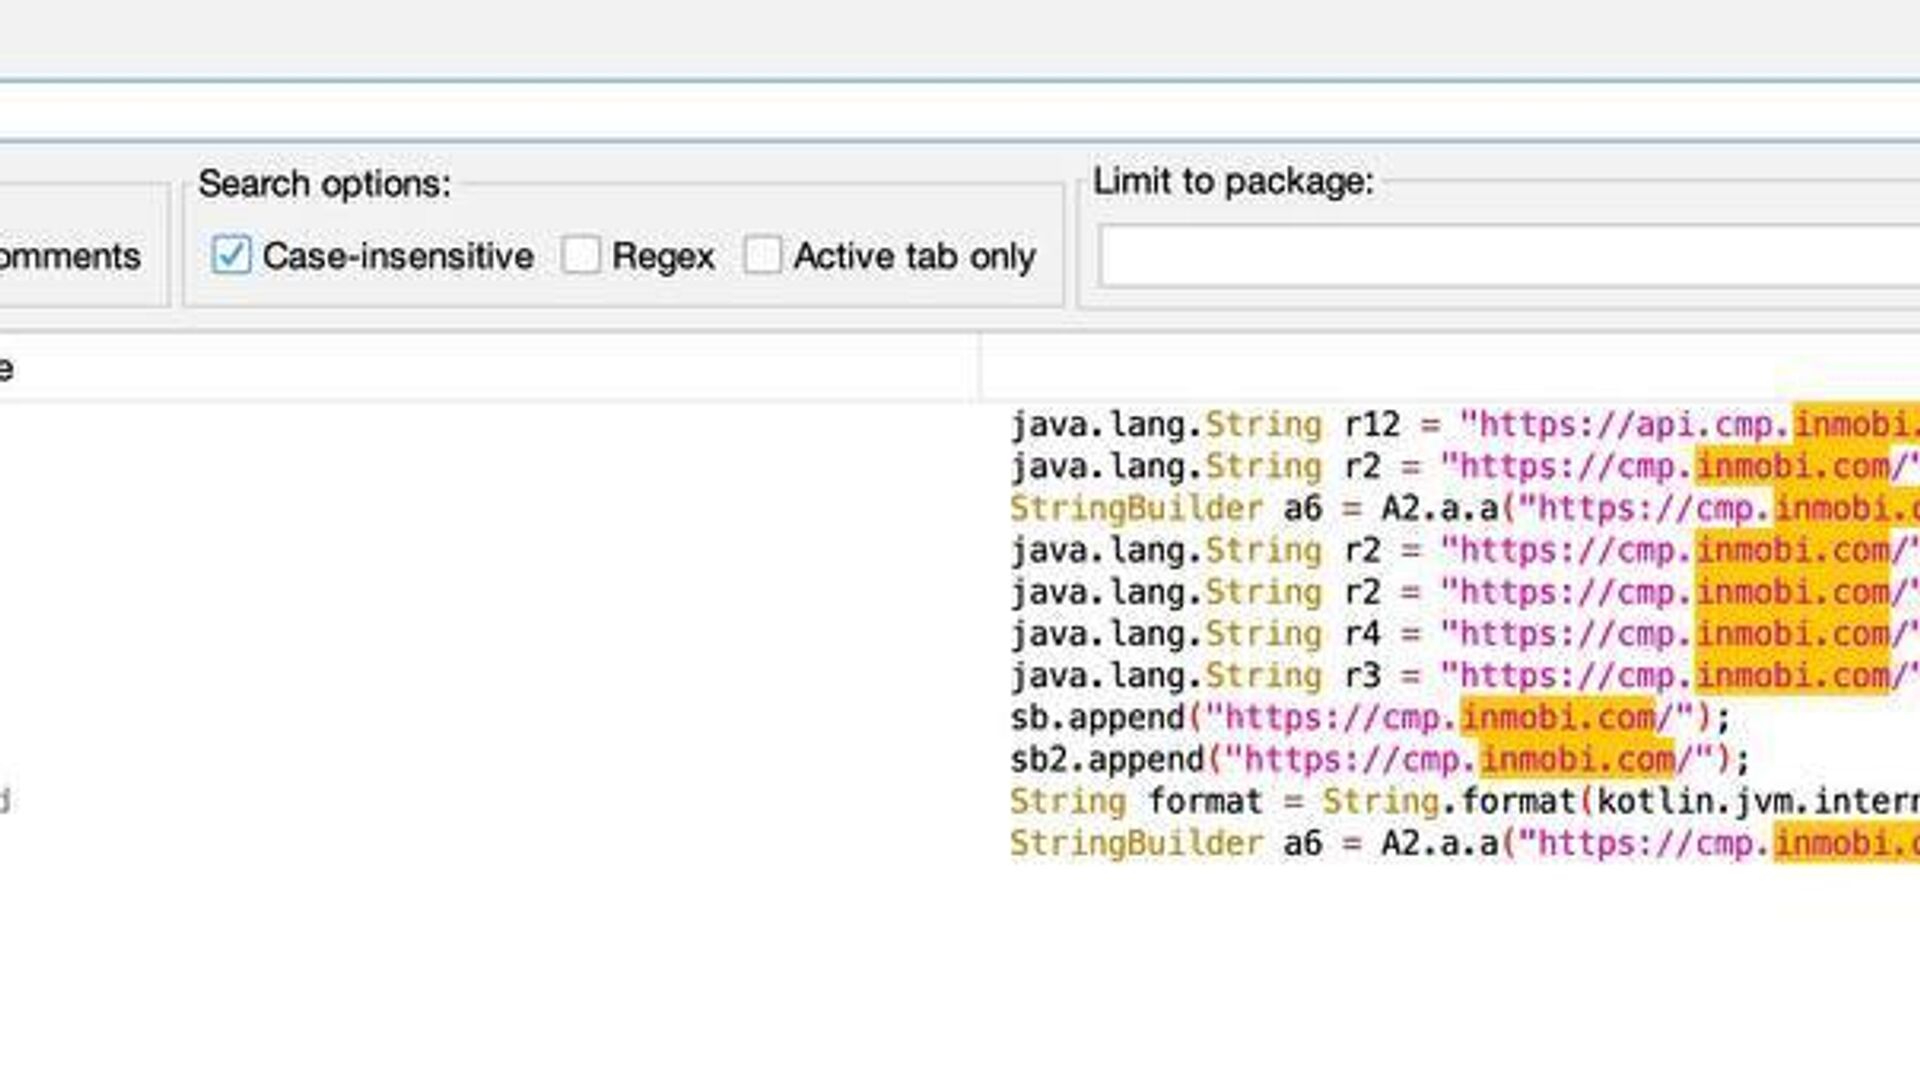Uncheck the Case-insensitive checkbox
Viewport: 1920px width, 1080px height.
tap(231, 255)
